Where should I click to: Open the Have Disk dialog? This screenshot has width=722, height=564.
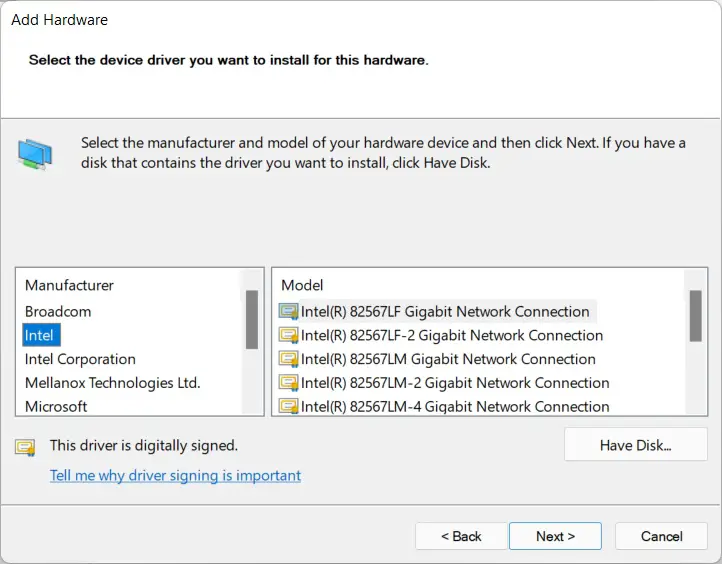[x=635, y=445]
